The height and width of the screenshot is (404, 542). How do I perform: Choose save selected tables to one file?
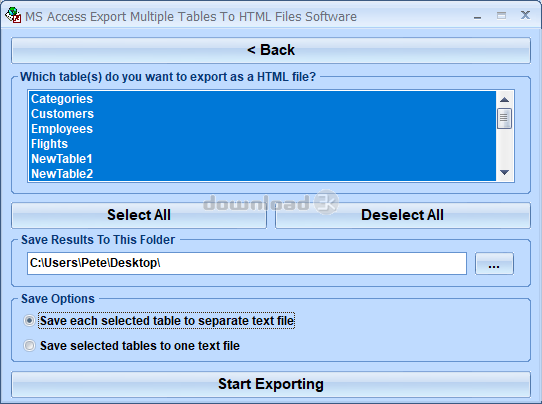click(x=29, y=346)
